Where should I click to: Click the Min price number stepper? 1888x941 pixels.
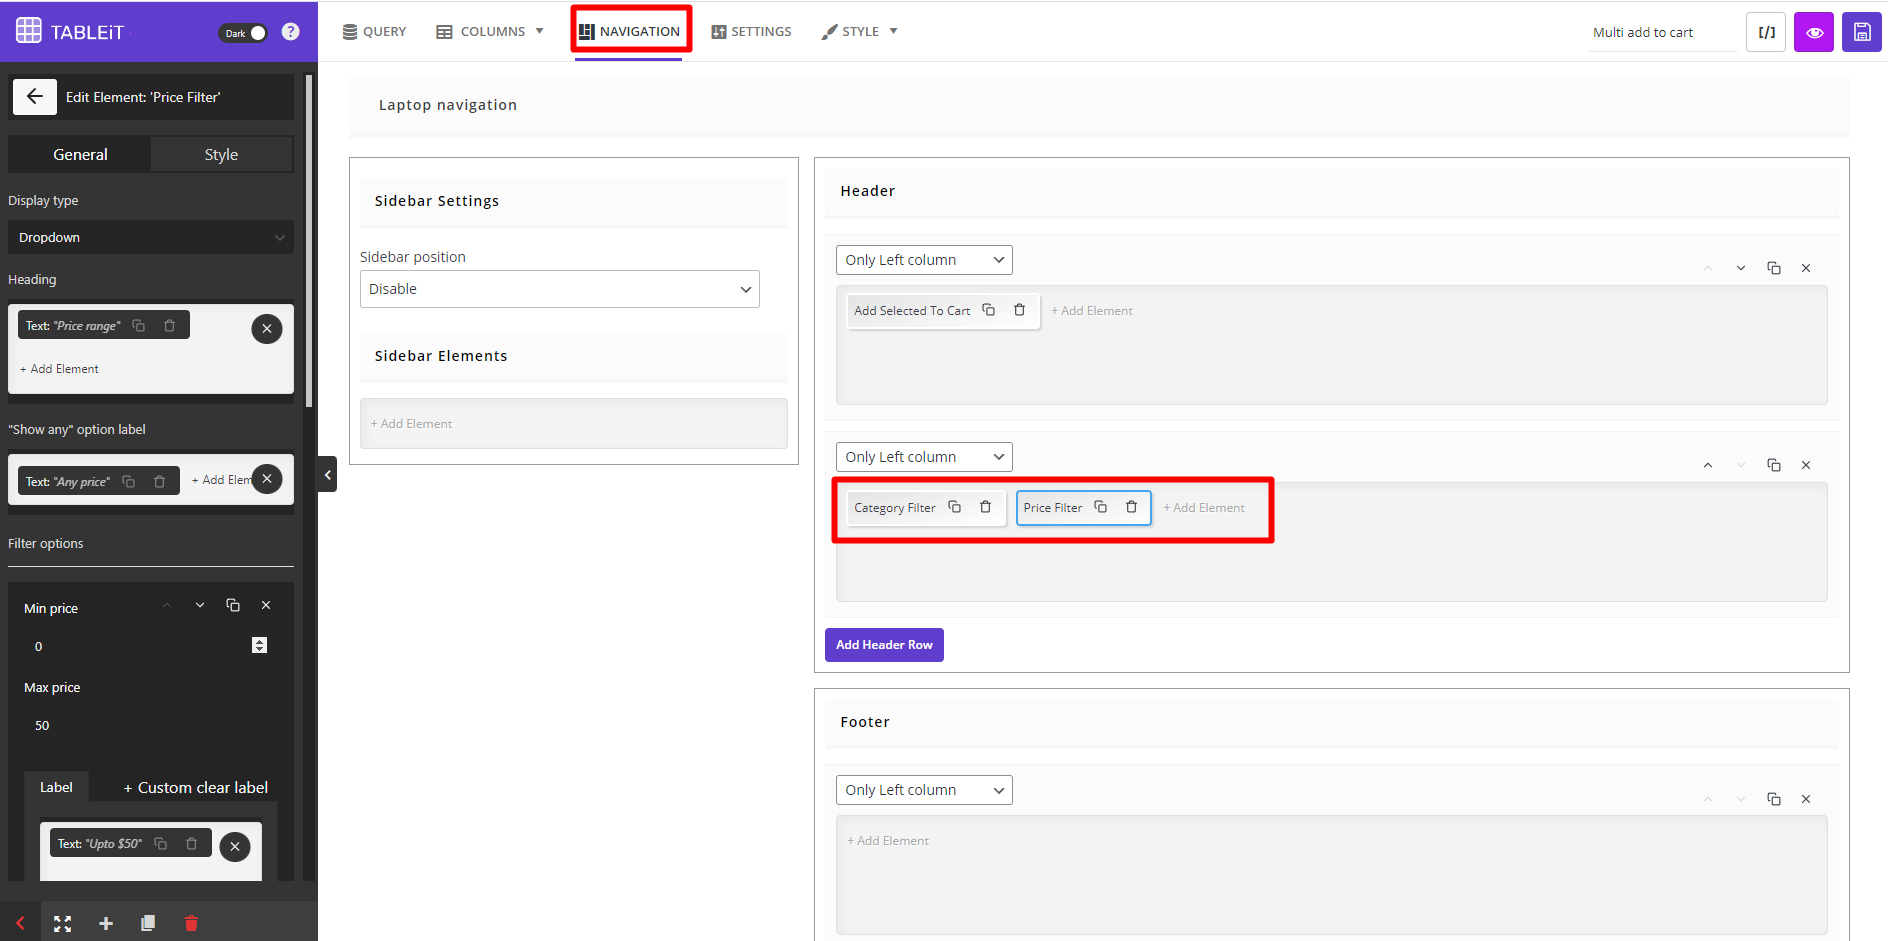pos(260,646)
